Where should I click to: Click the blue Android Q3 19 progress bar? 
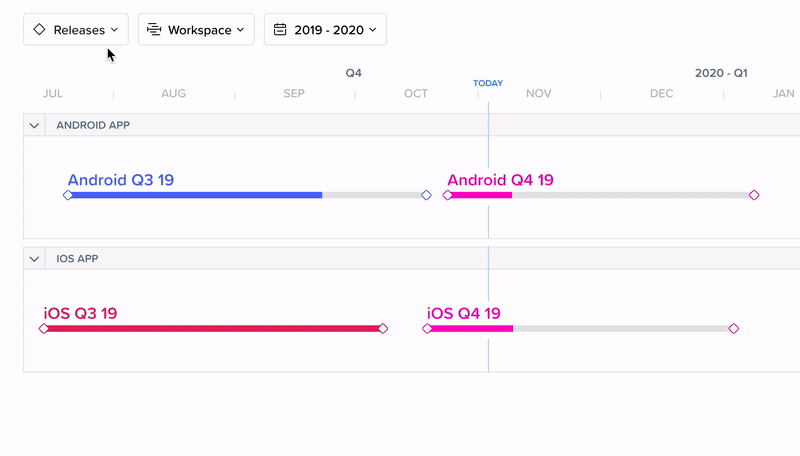pyautogui.click(x=196, y=195)
